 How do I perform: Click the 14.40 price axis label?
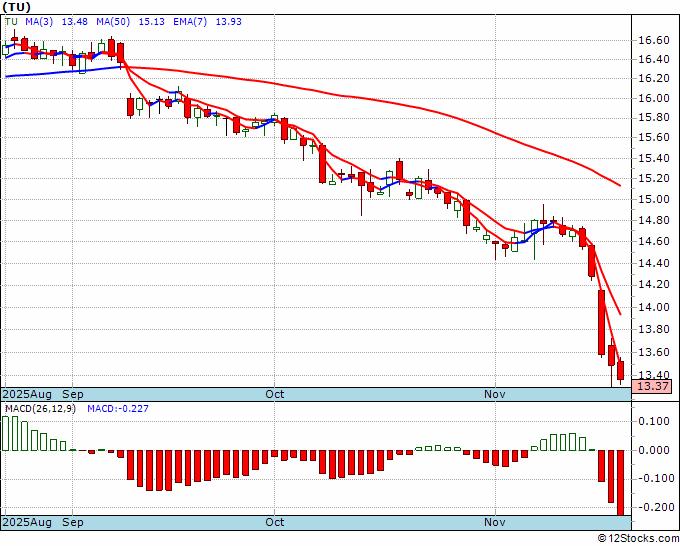(x=654, y=263)
